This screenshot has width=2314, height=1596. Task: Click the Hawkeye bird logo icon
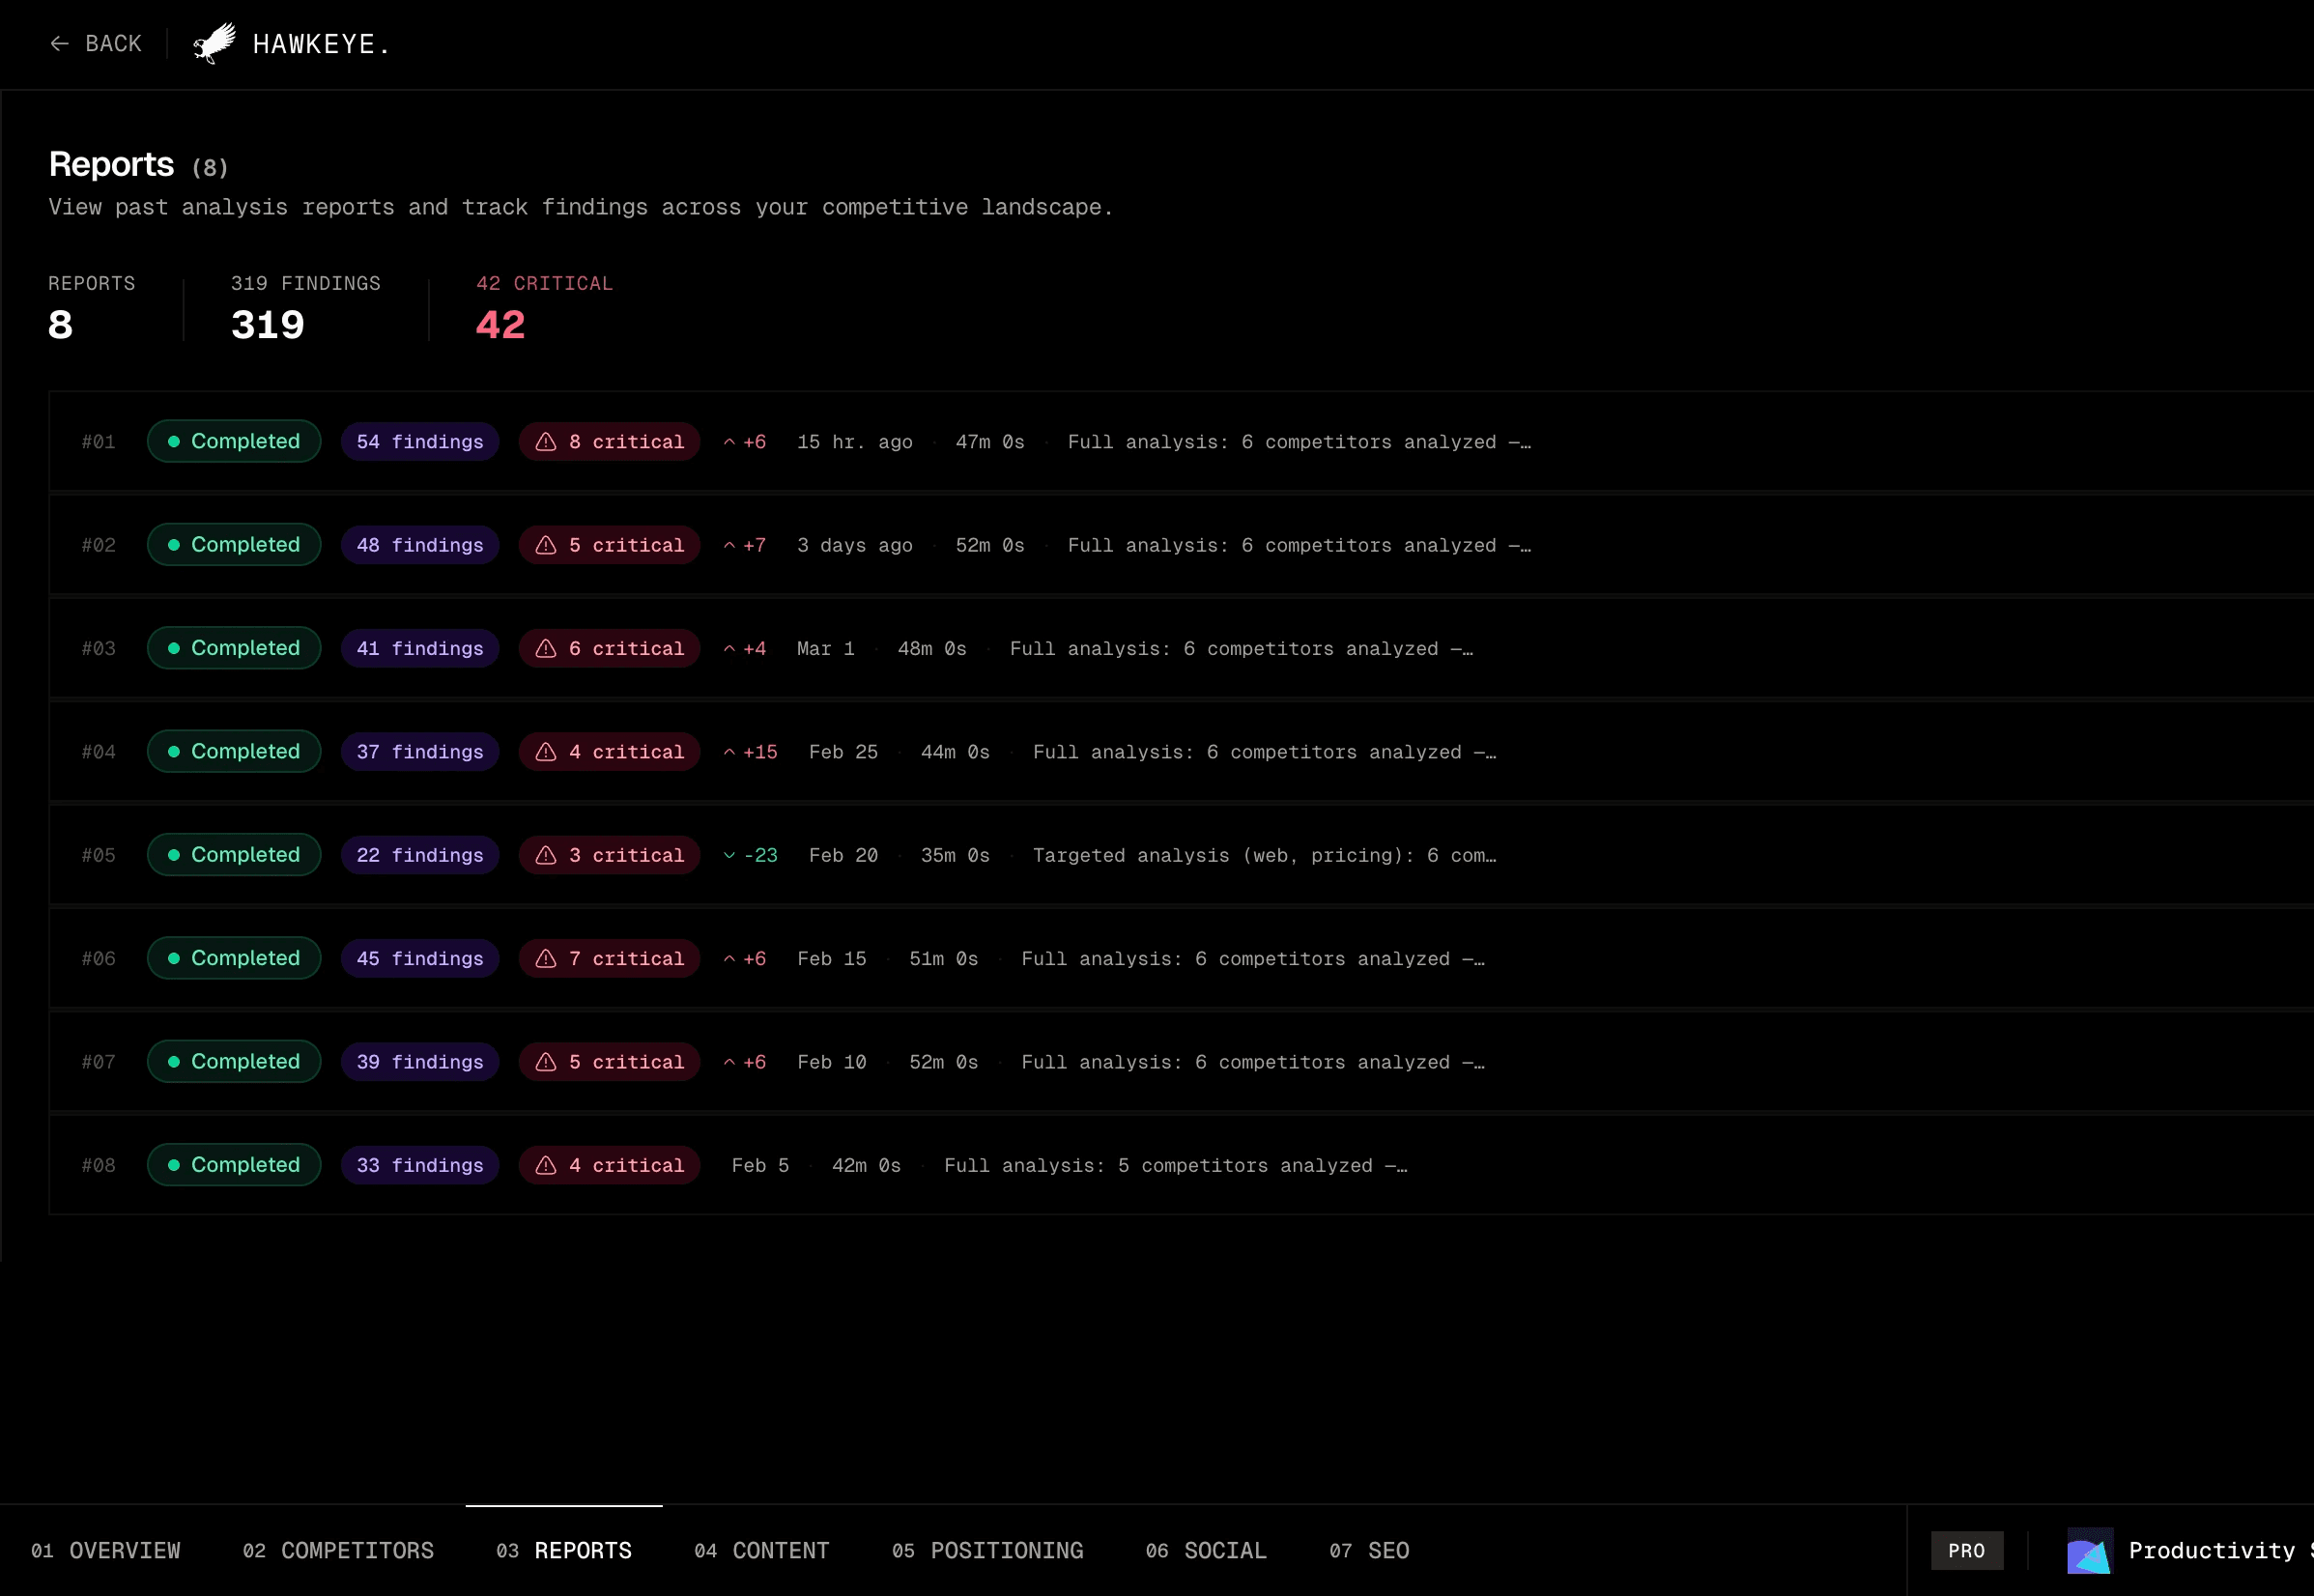(x=214, y=43)
